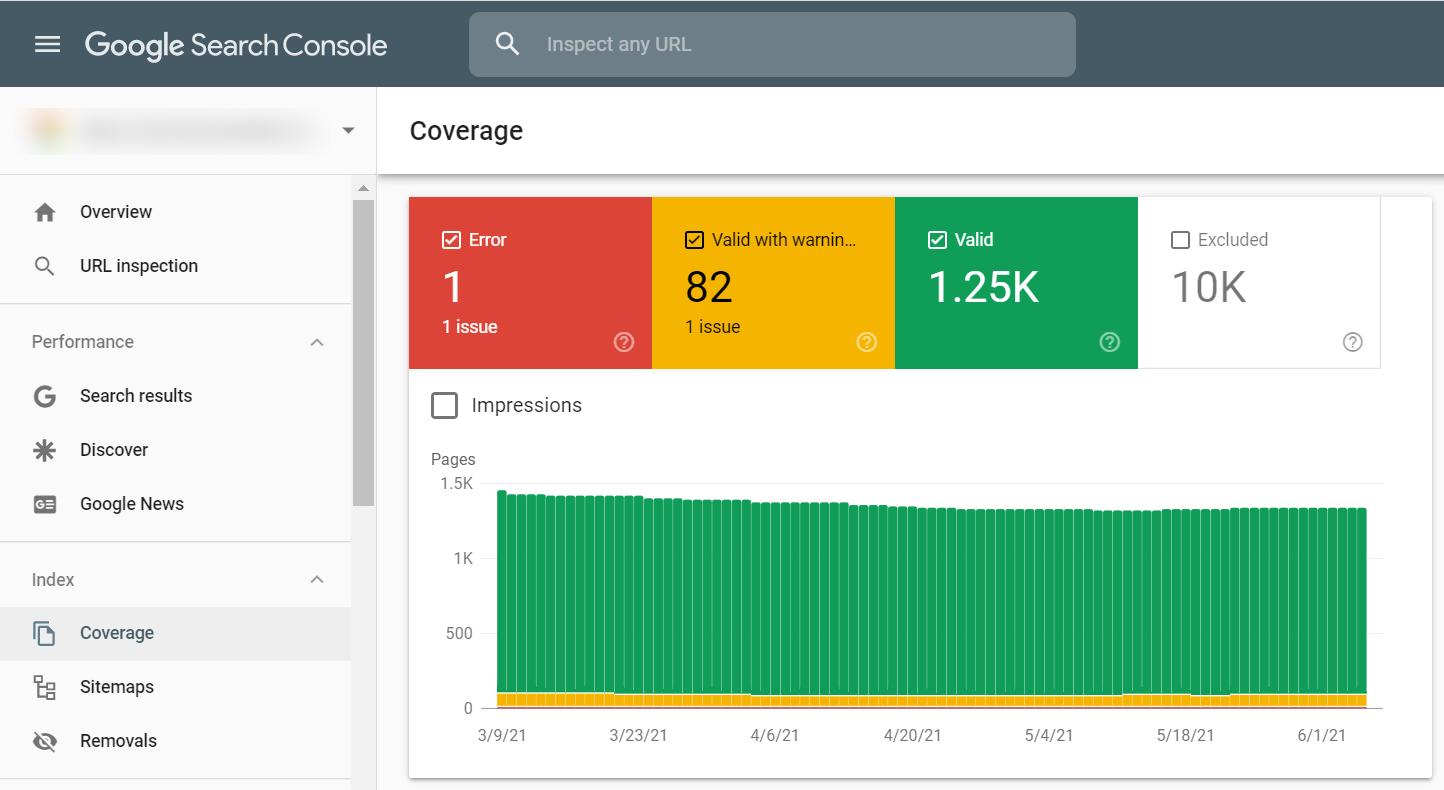Click '1 issue' text on Error card

point(470,327)
